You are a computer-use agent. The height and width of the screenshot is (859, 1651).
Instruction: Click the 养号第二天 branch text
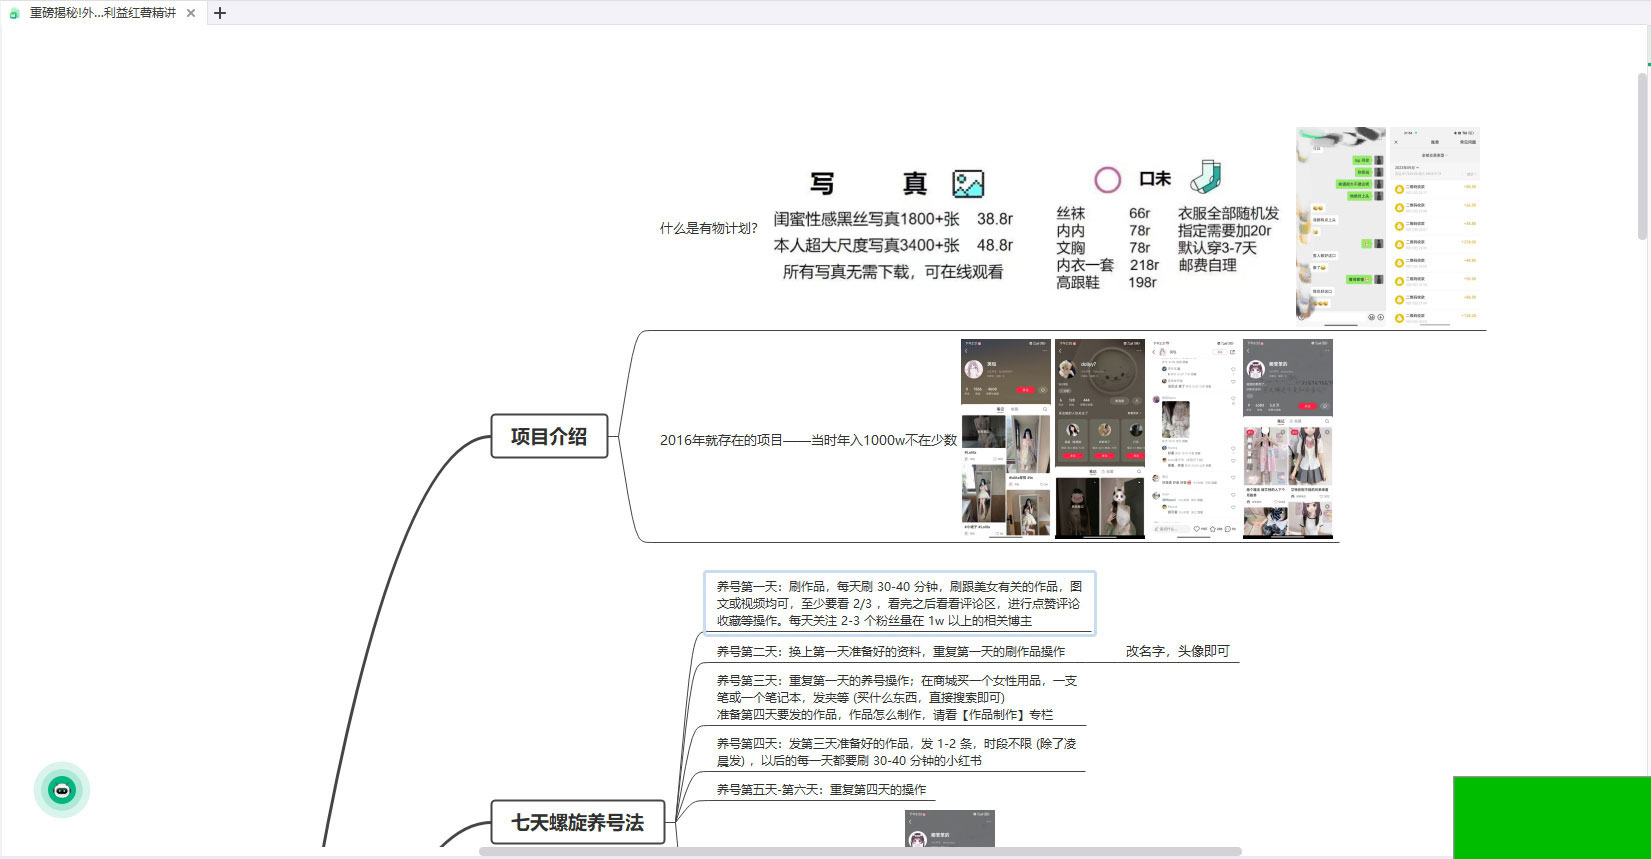coord(890,651)
